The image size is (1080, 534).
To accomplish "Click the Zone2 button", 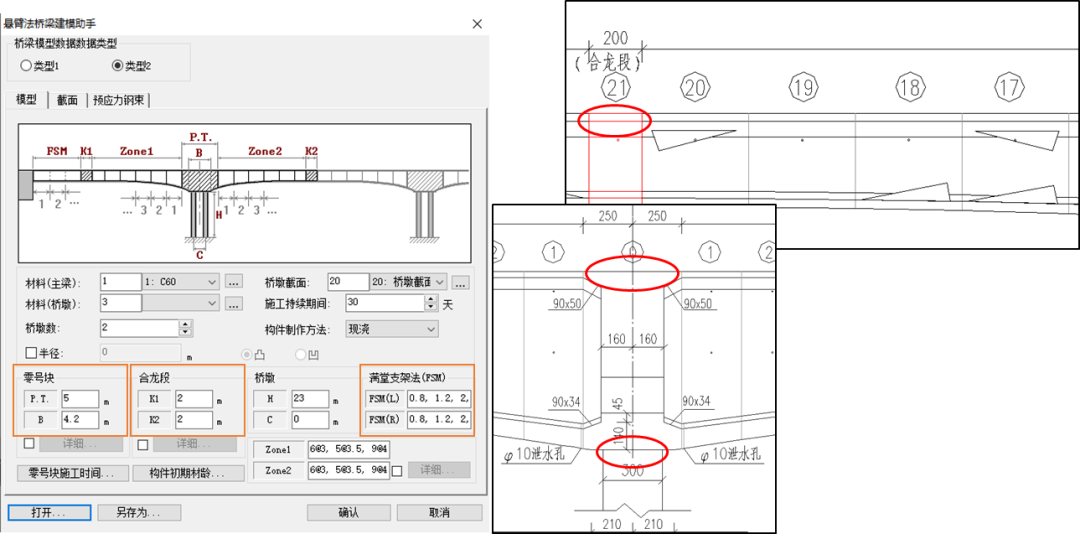I will click(278, 471).
